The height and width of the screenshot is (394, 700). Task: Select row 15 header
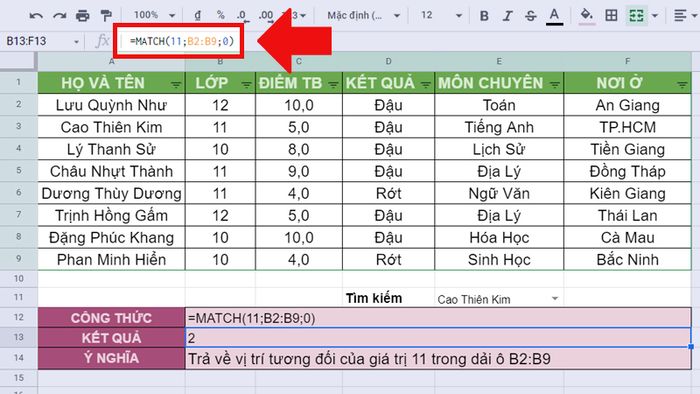pos(18,377)
